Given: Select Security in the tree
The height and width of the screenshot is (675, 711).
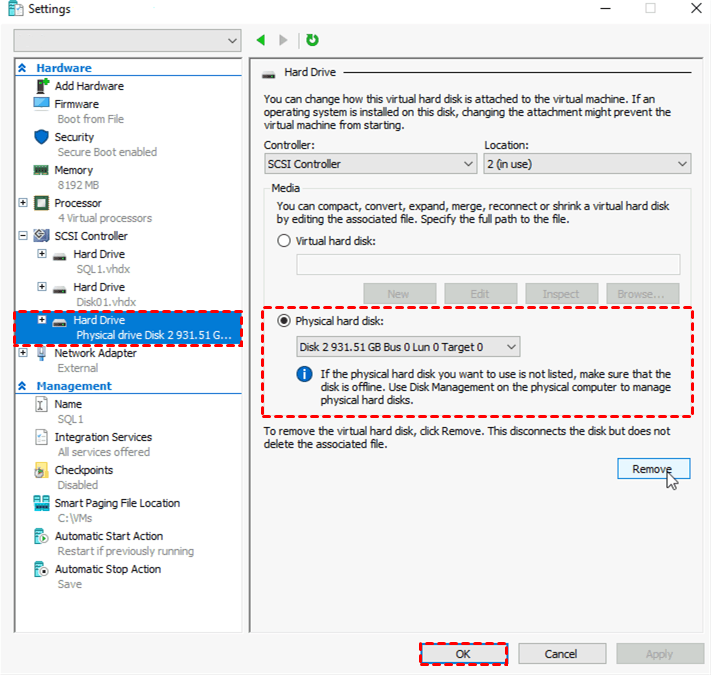Looking at the screenshot, I should pos(74,137).
